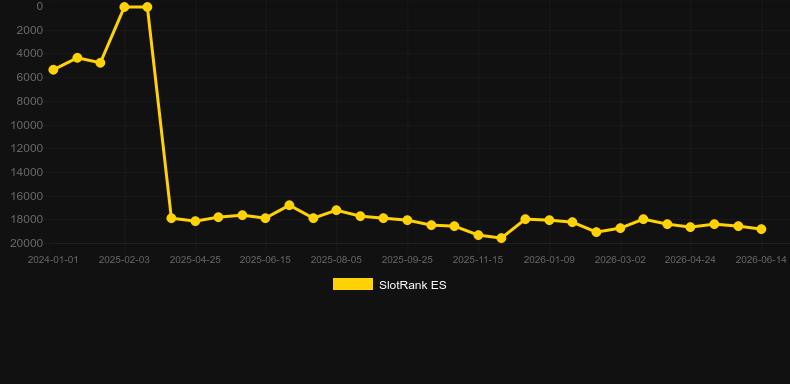Click x-axis date label 2025-04-25
790x384 pixels.
coord(195,260)
